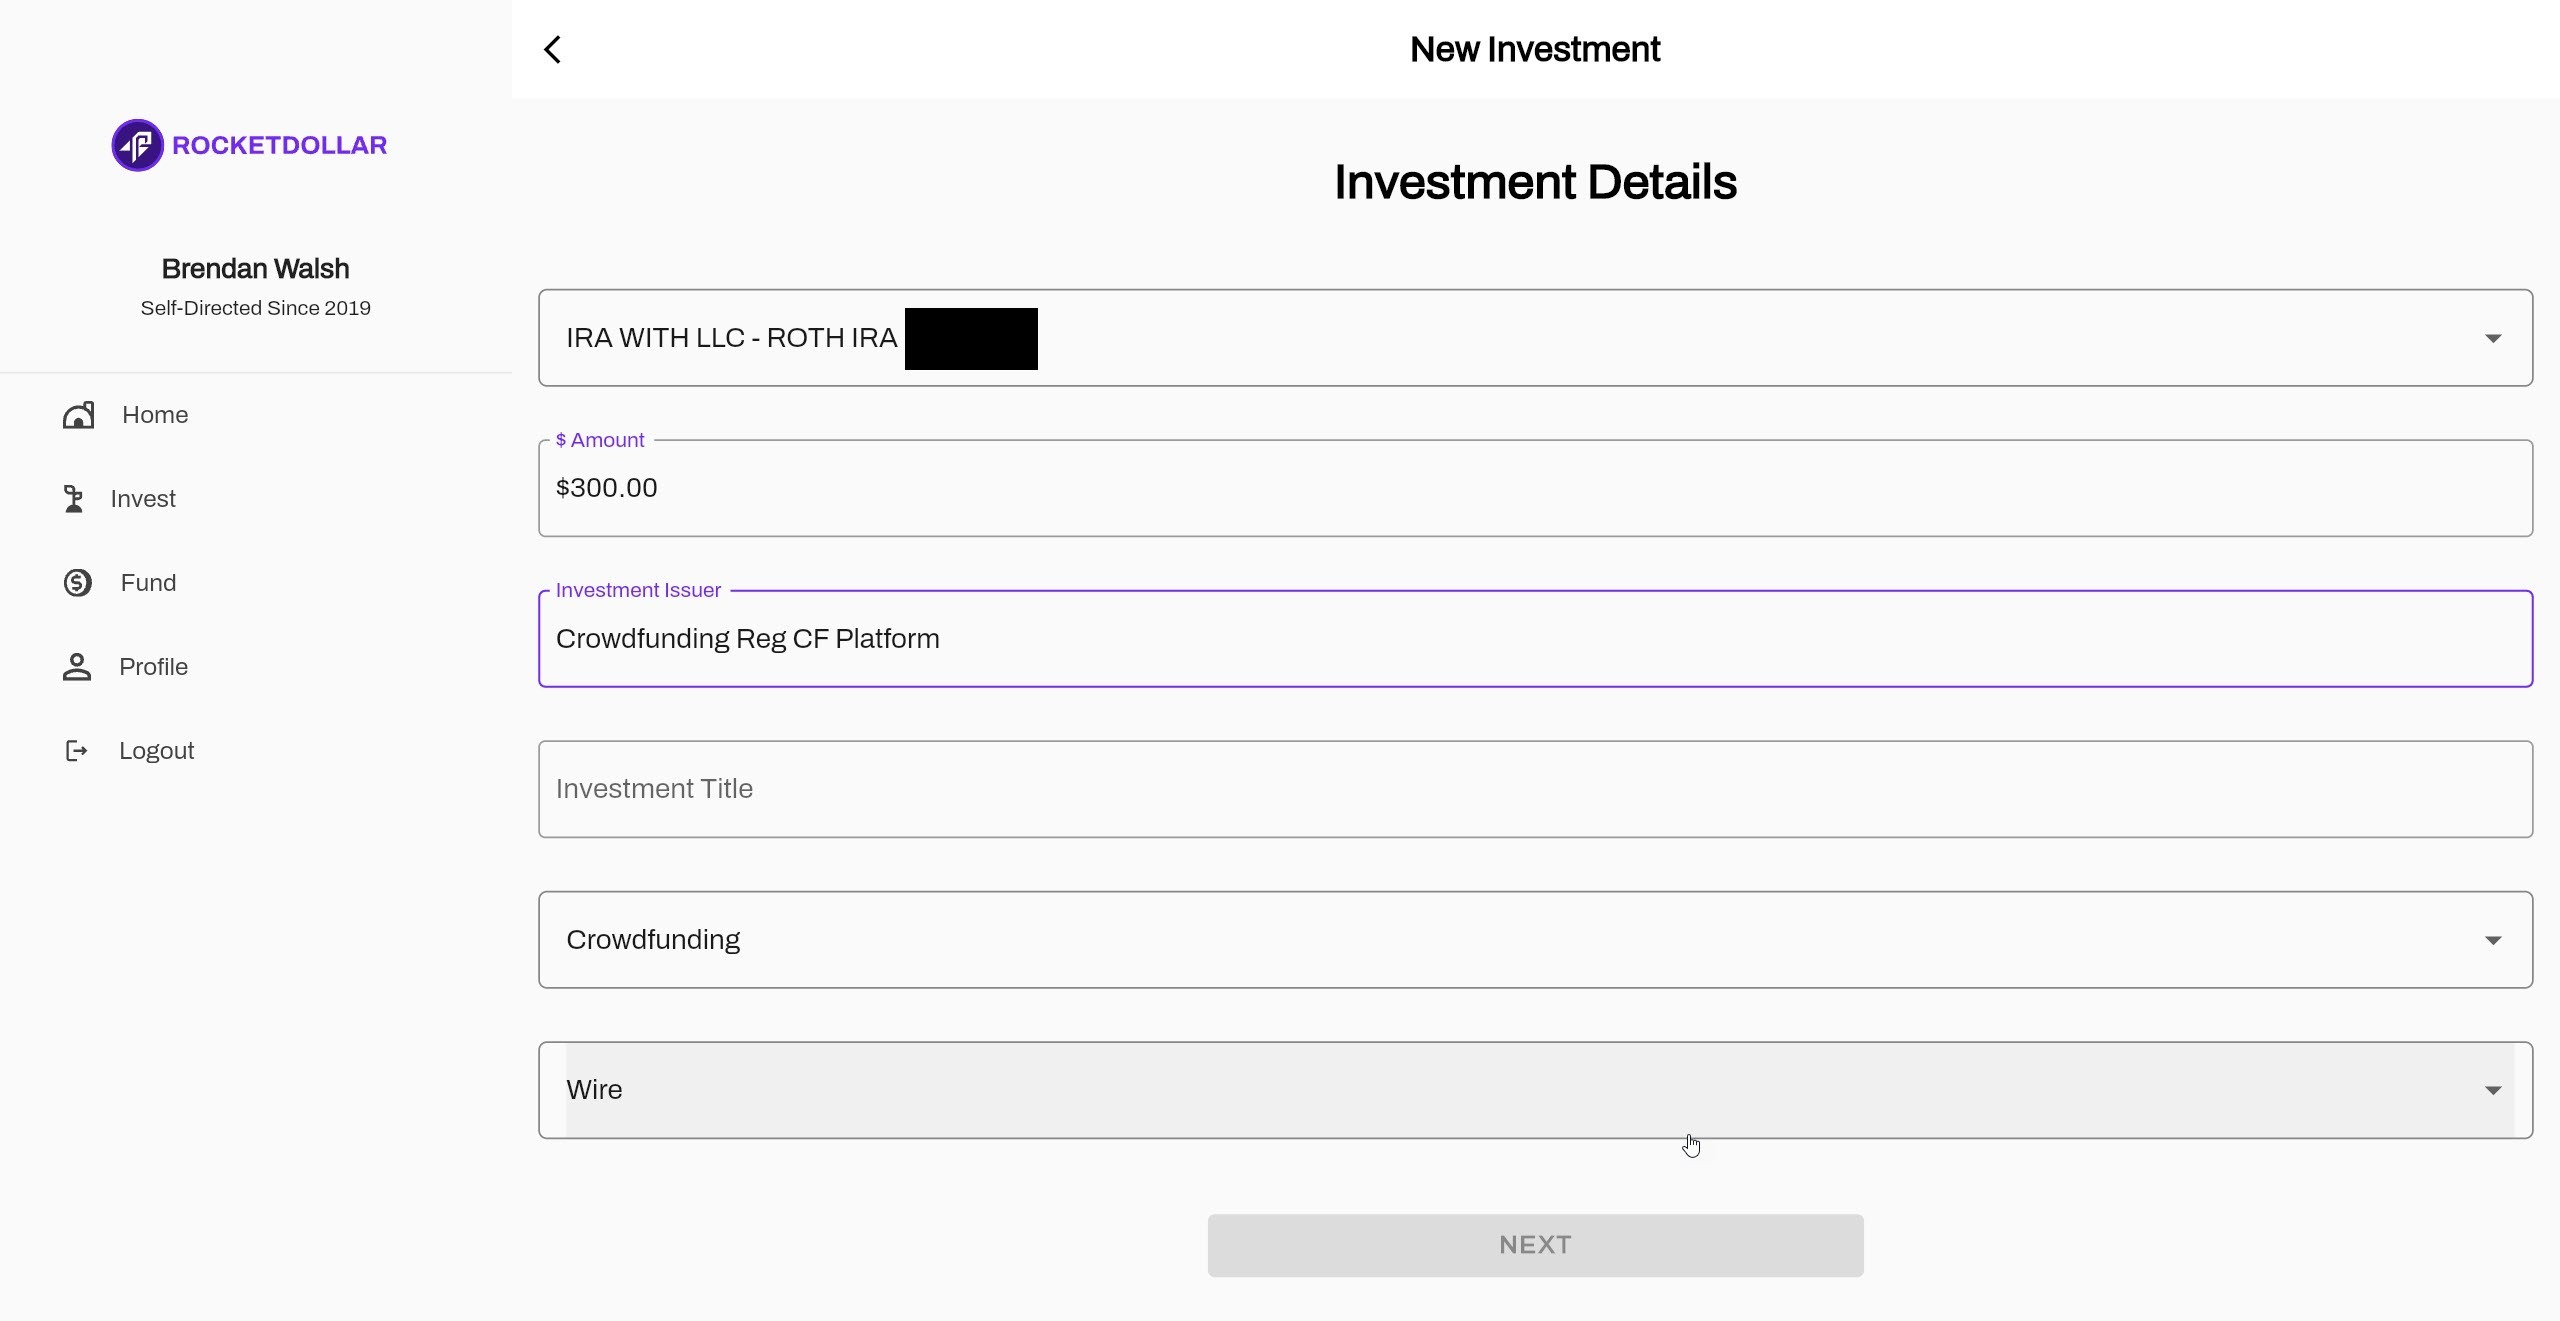Expand the Wire payment method dropdown
Viewport: 2560px width, 1321px height.
click(x=2493, y=1090)
